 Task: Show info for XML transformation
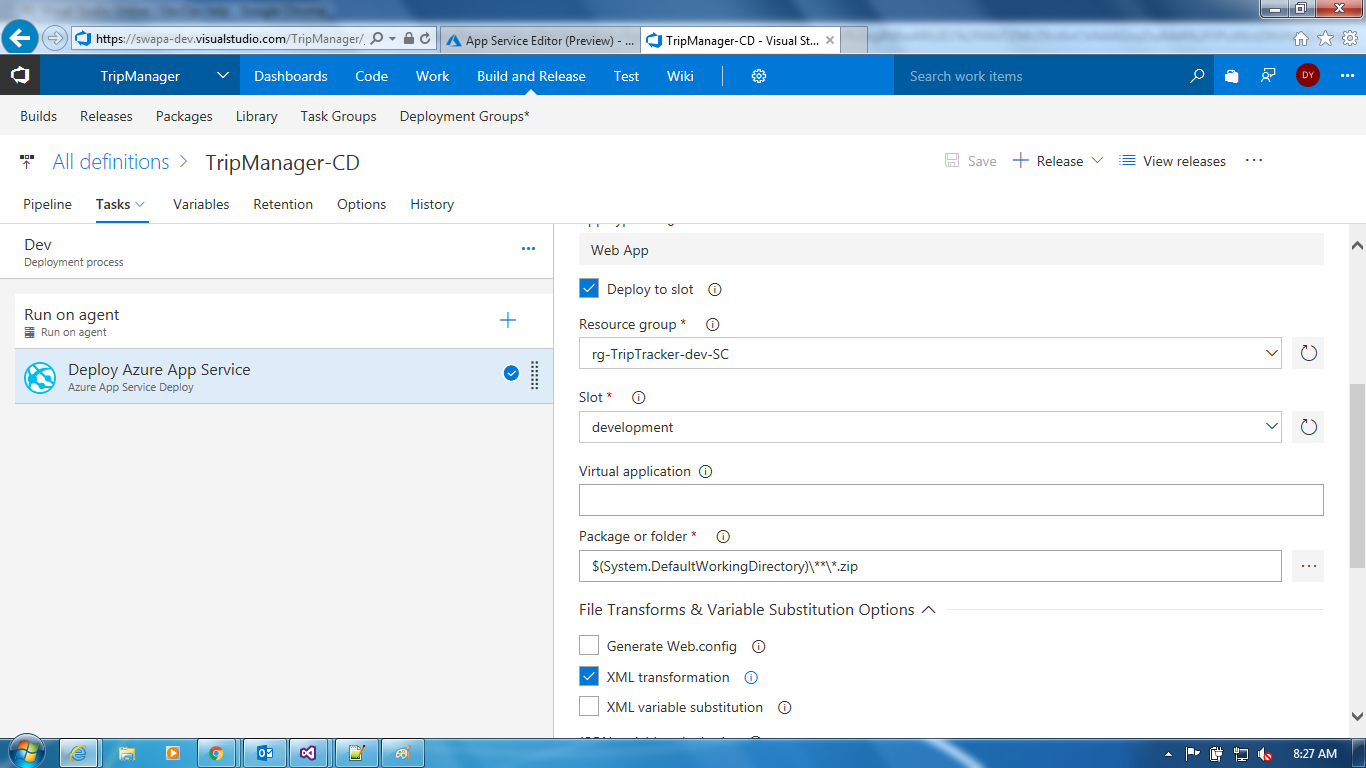(x=751, y=677)
